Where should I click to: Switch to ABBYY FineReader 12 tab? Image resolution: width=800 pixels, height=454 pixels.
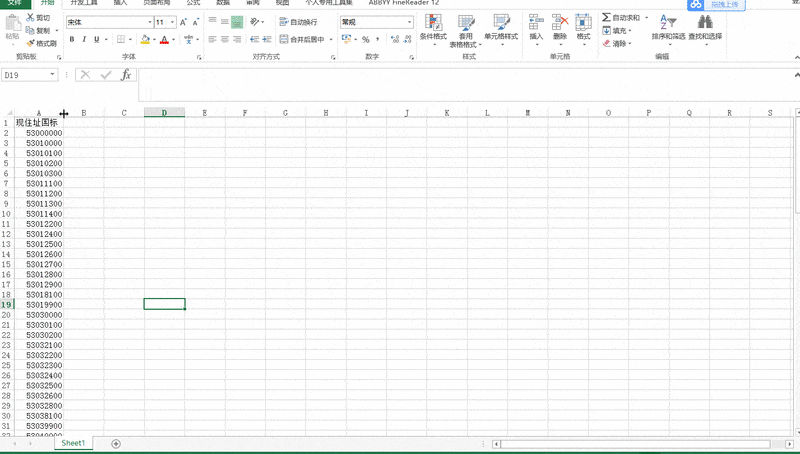coord(404,3)
